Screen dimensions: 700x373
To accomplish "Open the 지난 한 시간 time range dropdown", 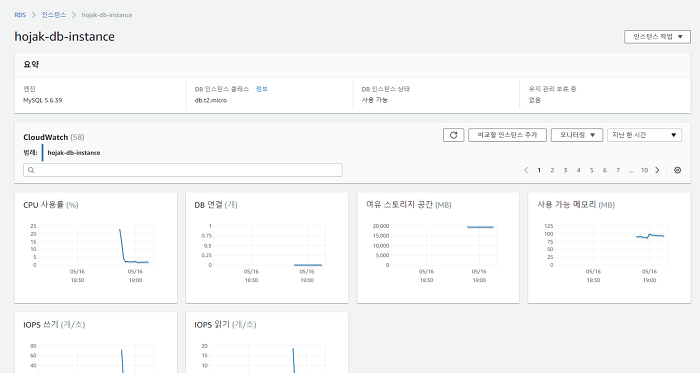I will tap(644, 135).
